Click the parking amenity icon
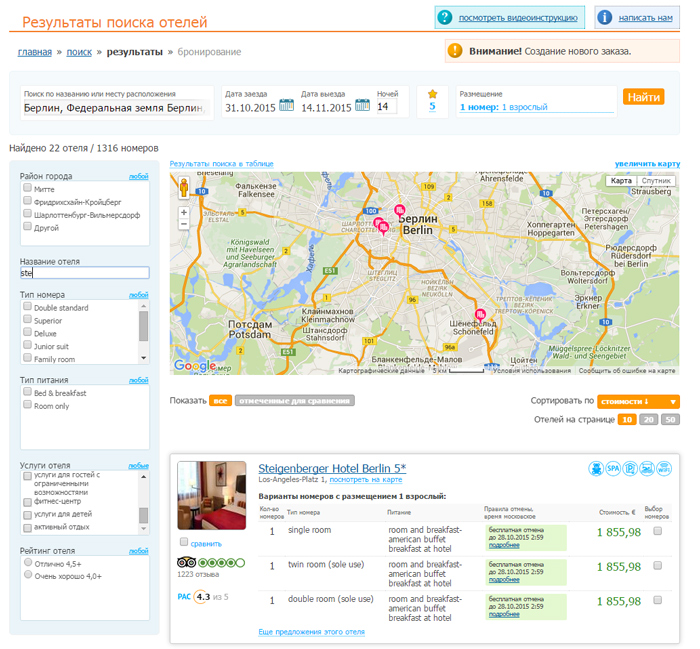Image resolution: width=700 pixels, height=649 pixels. click(630, 469)
